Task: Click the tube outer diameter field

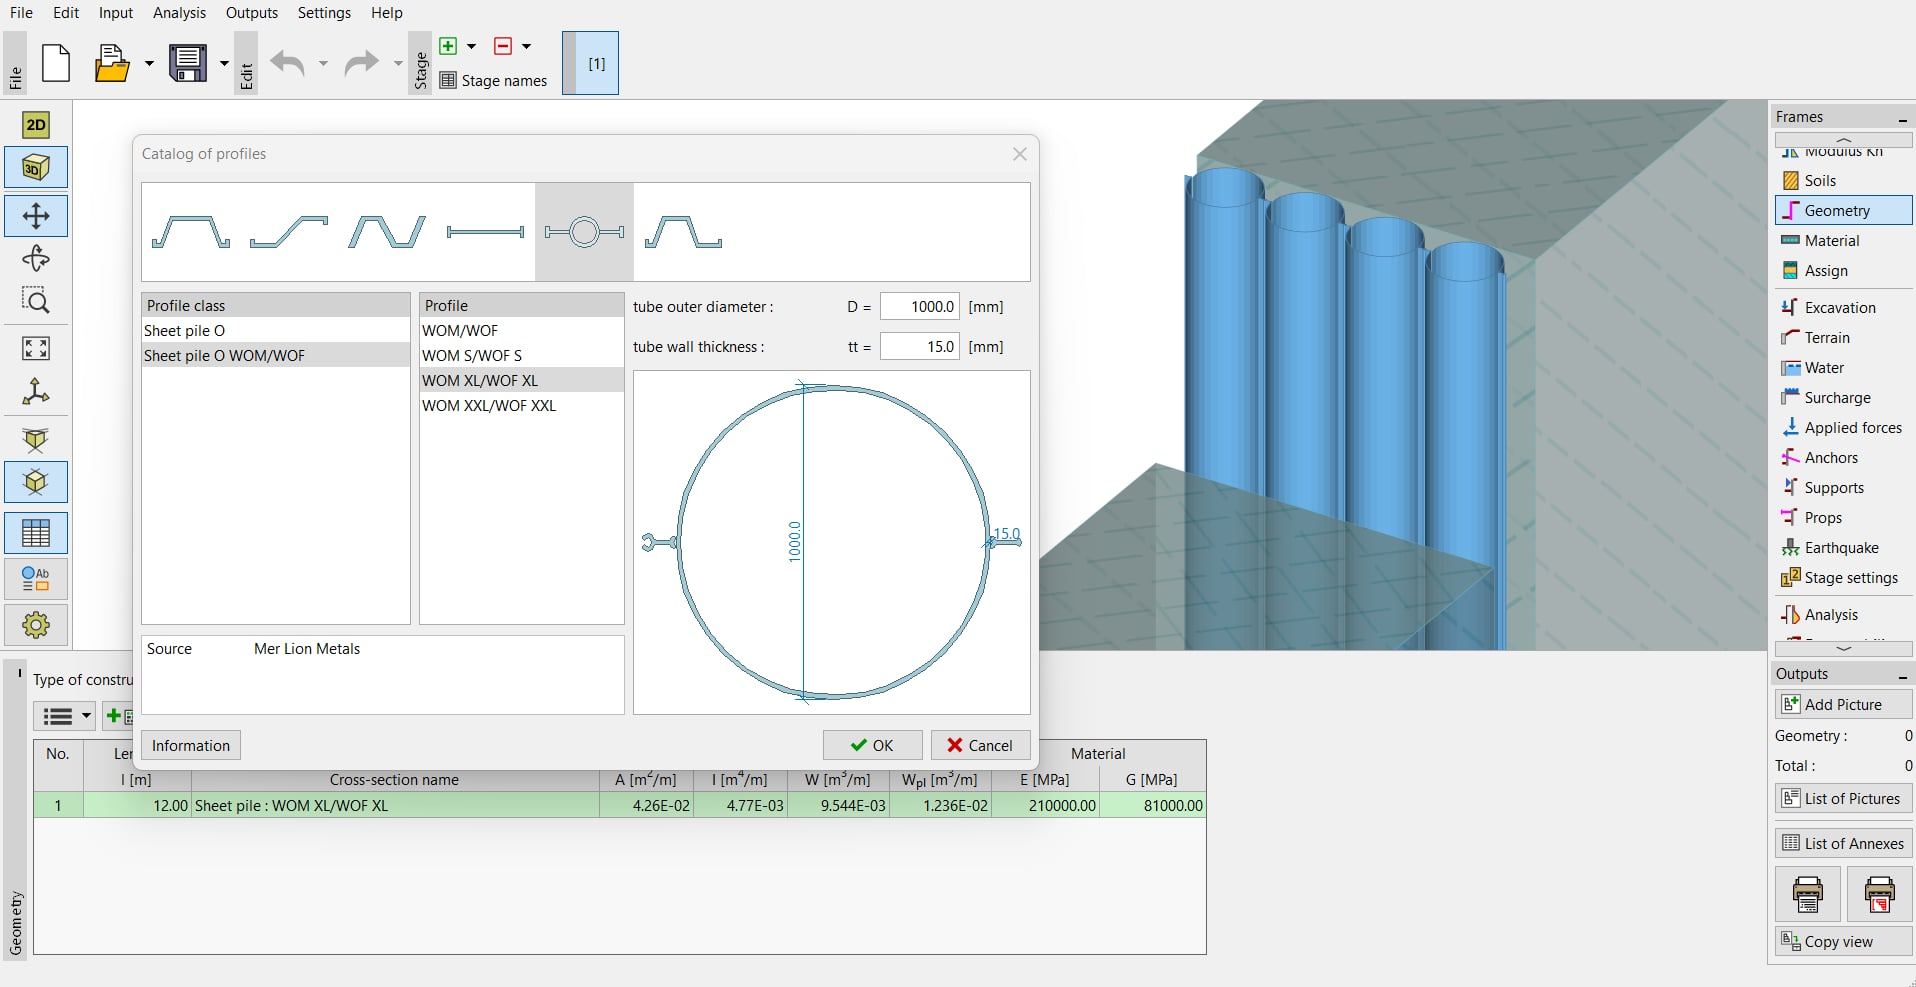Action: pyautogui.click(x=919, y=307)
